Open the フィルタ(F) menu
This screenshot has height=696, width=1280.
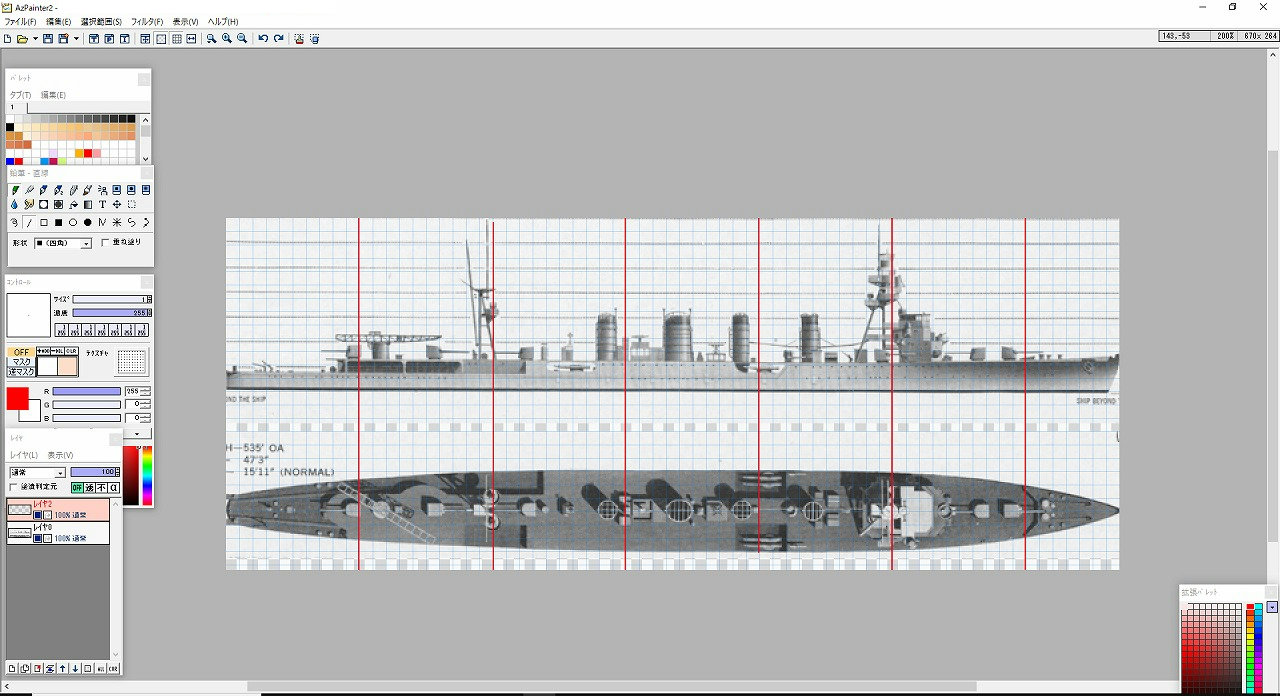pos(147,21)
